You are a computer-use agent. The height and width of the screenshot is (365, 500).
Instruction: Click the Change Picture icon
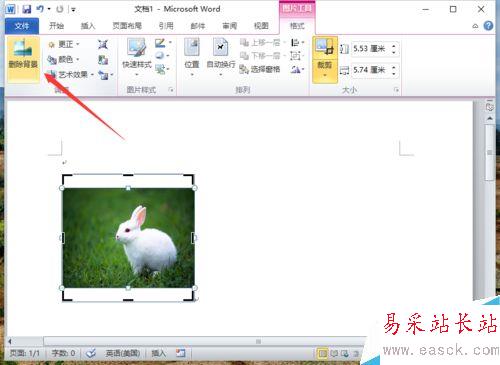pos(103,60)
